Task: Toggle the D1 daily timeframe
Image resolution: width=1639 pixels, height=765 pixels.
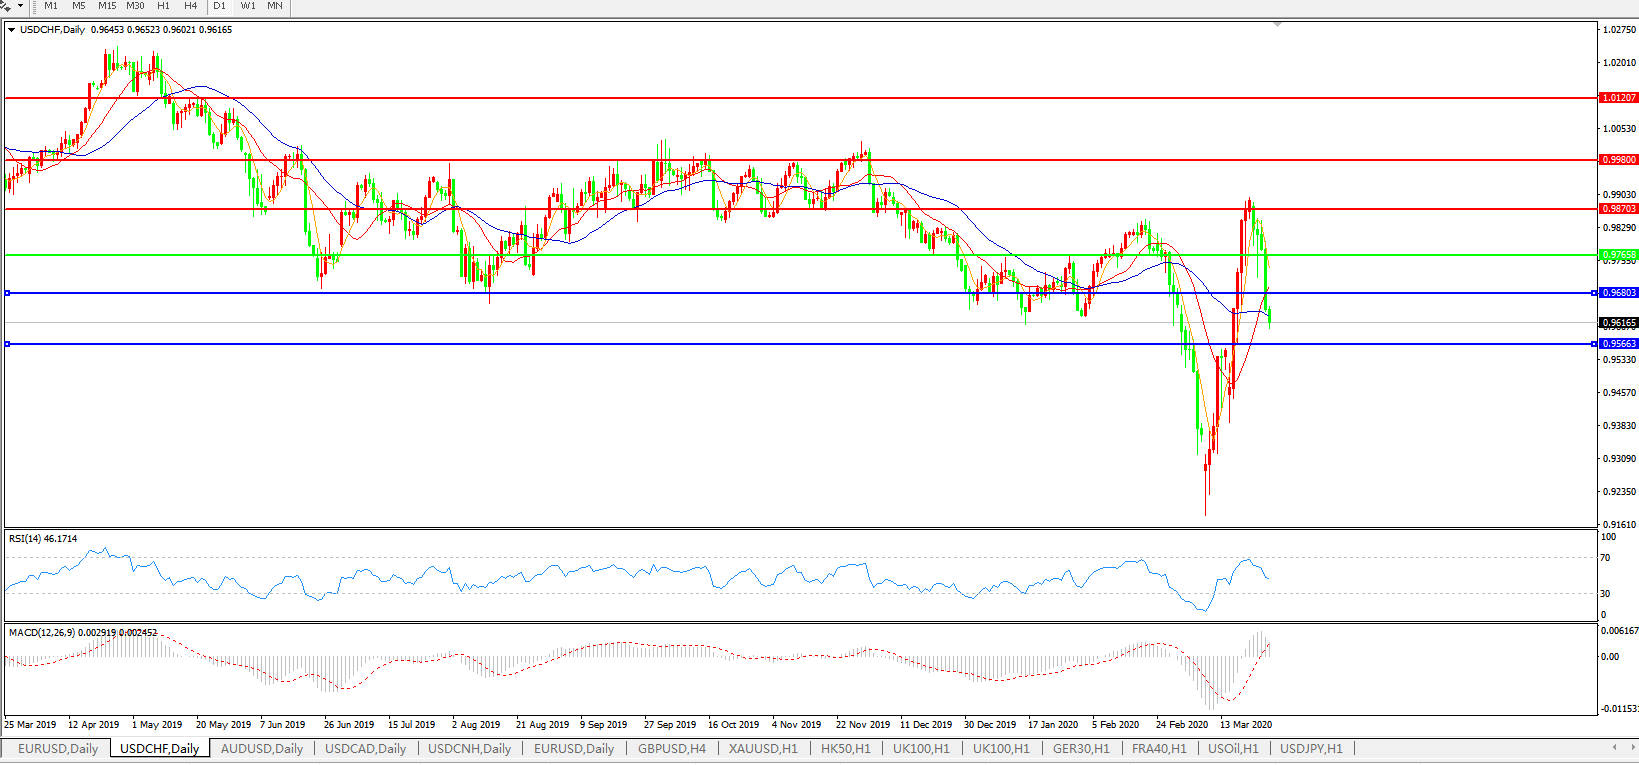Action: [220, 6]
